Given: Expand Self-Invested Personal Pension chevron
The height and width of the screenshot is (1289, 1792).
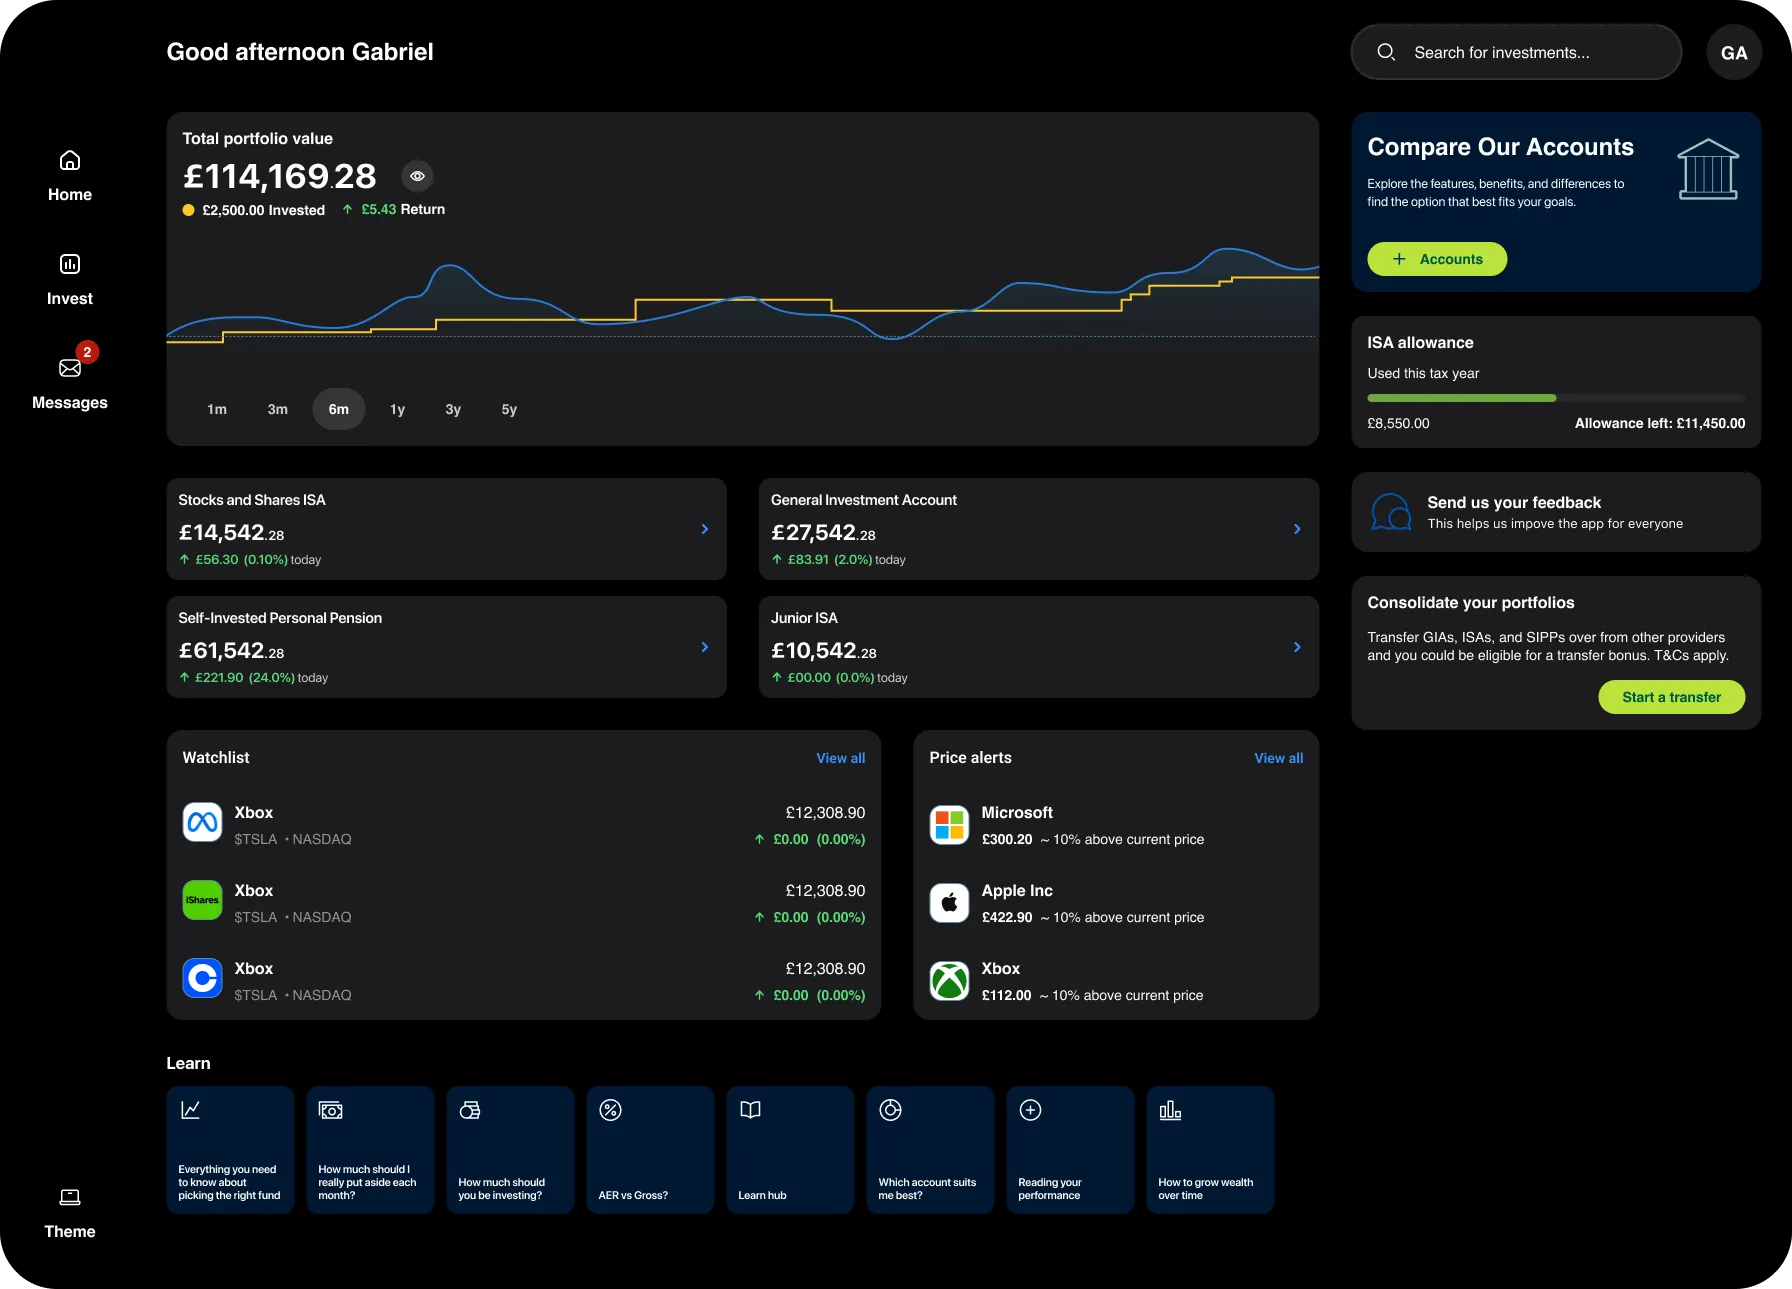Looking at the screenshot, I should [x=705, y=647].
